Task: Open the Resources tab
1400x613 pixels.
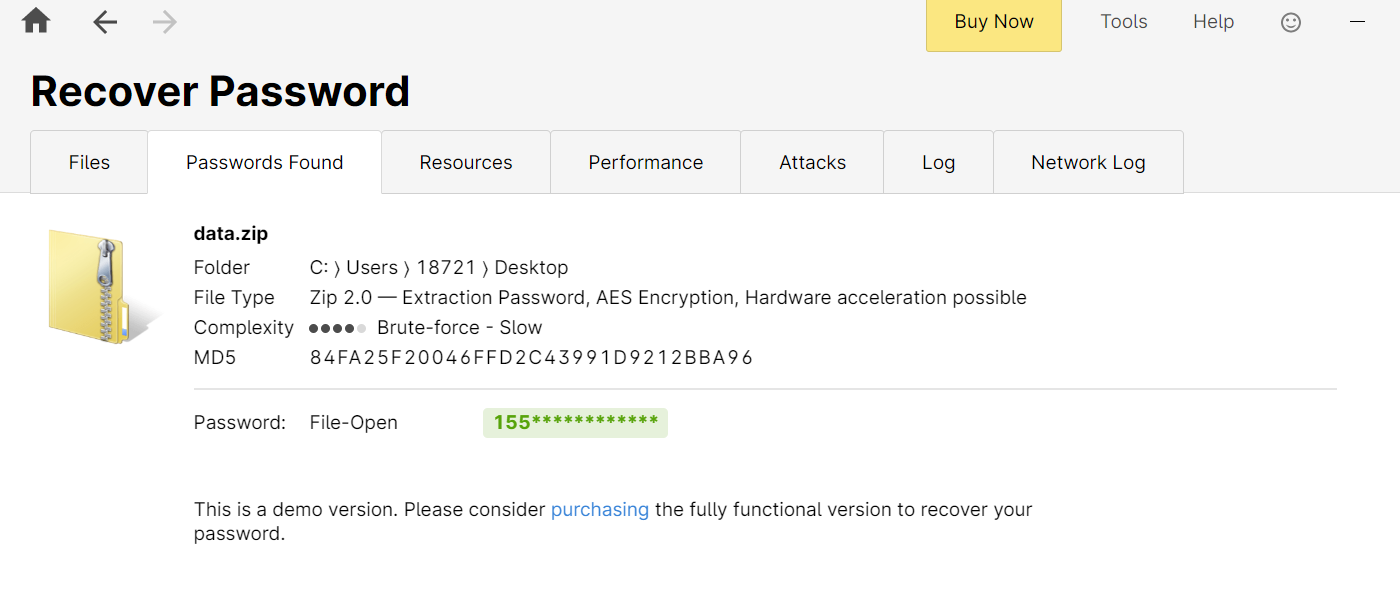Action: coord(466,163)
